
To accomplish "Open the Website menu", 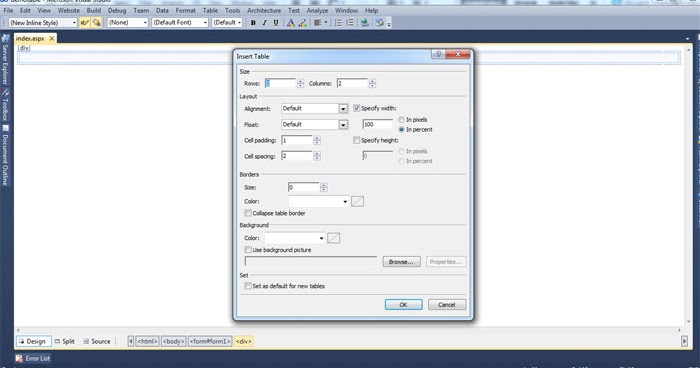I will pos(68,10).
